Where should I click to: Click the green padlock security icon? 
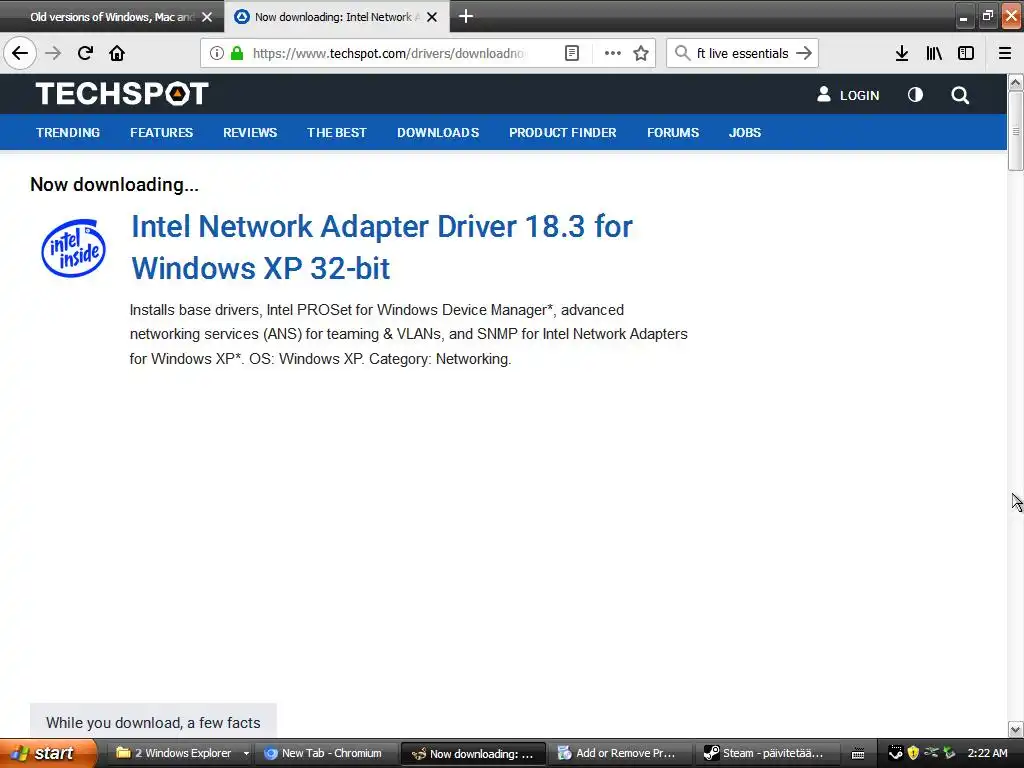[238, 53]
